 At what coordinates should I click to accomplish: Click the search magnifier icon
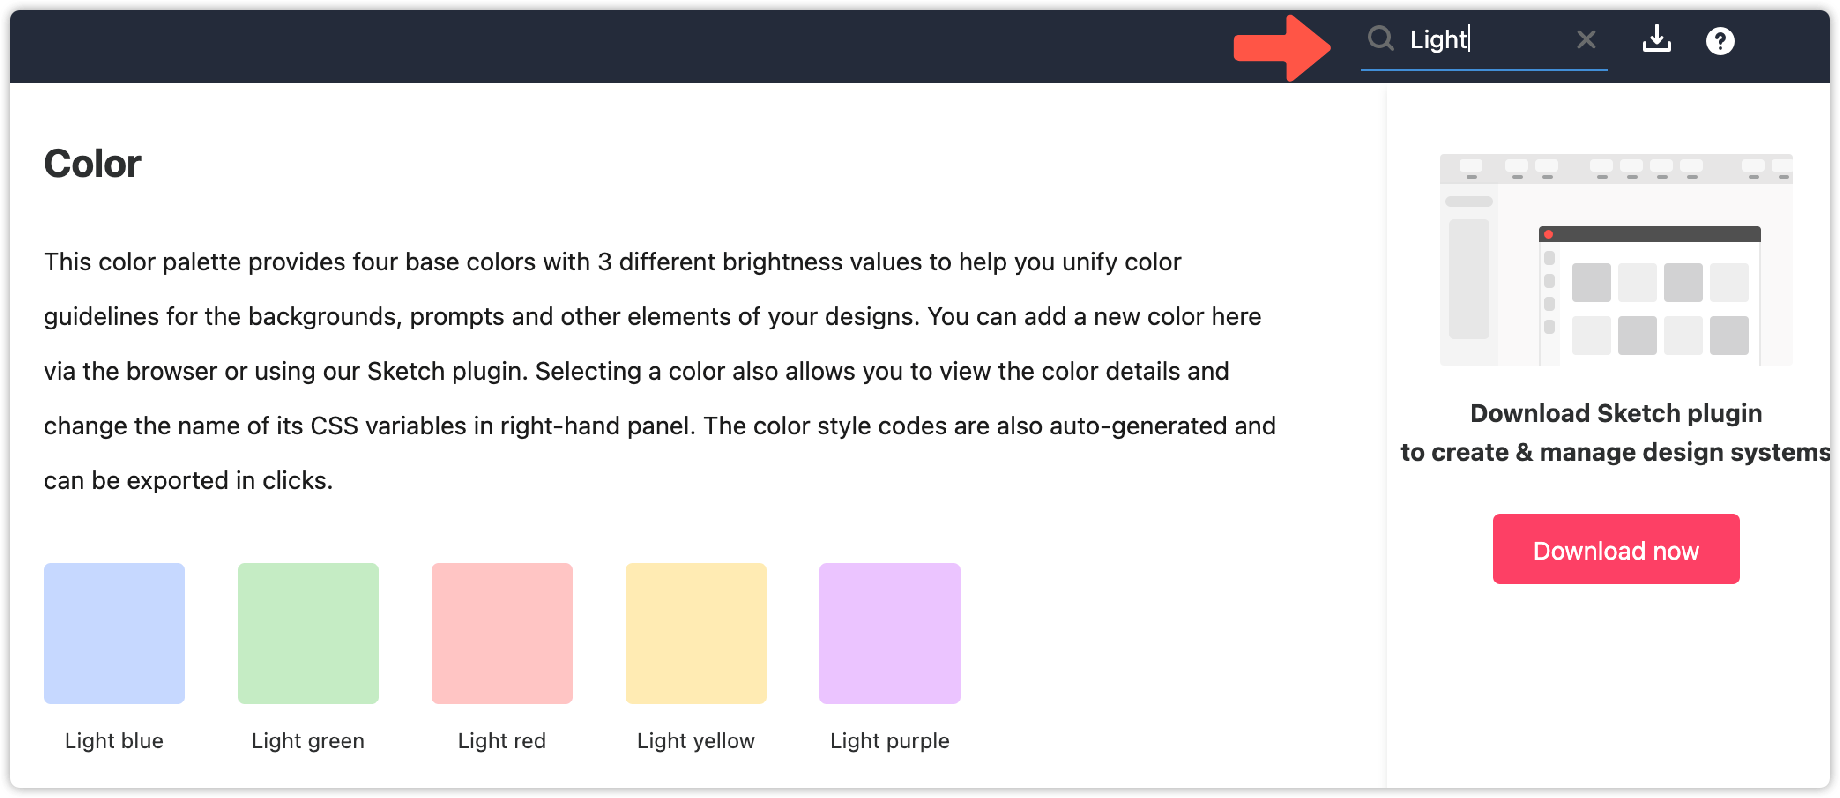coord(1381,39)
